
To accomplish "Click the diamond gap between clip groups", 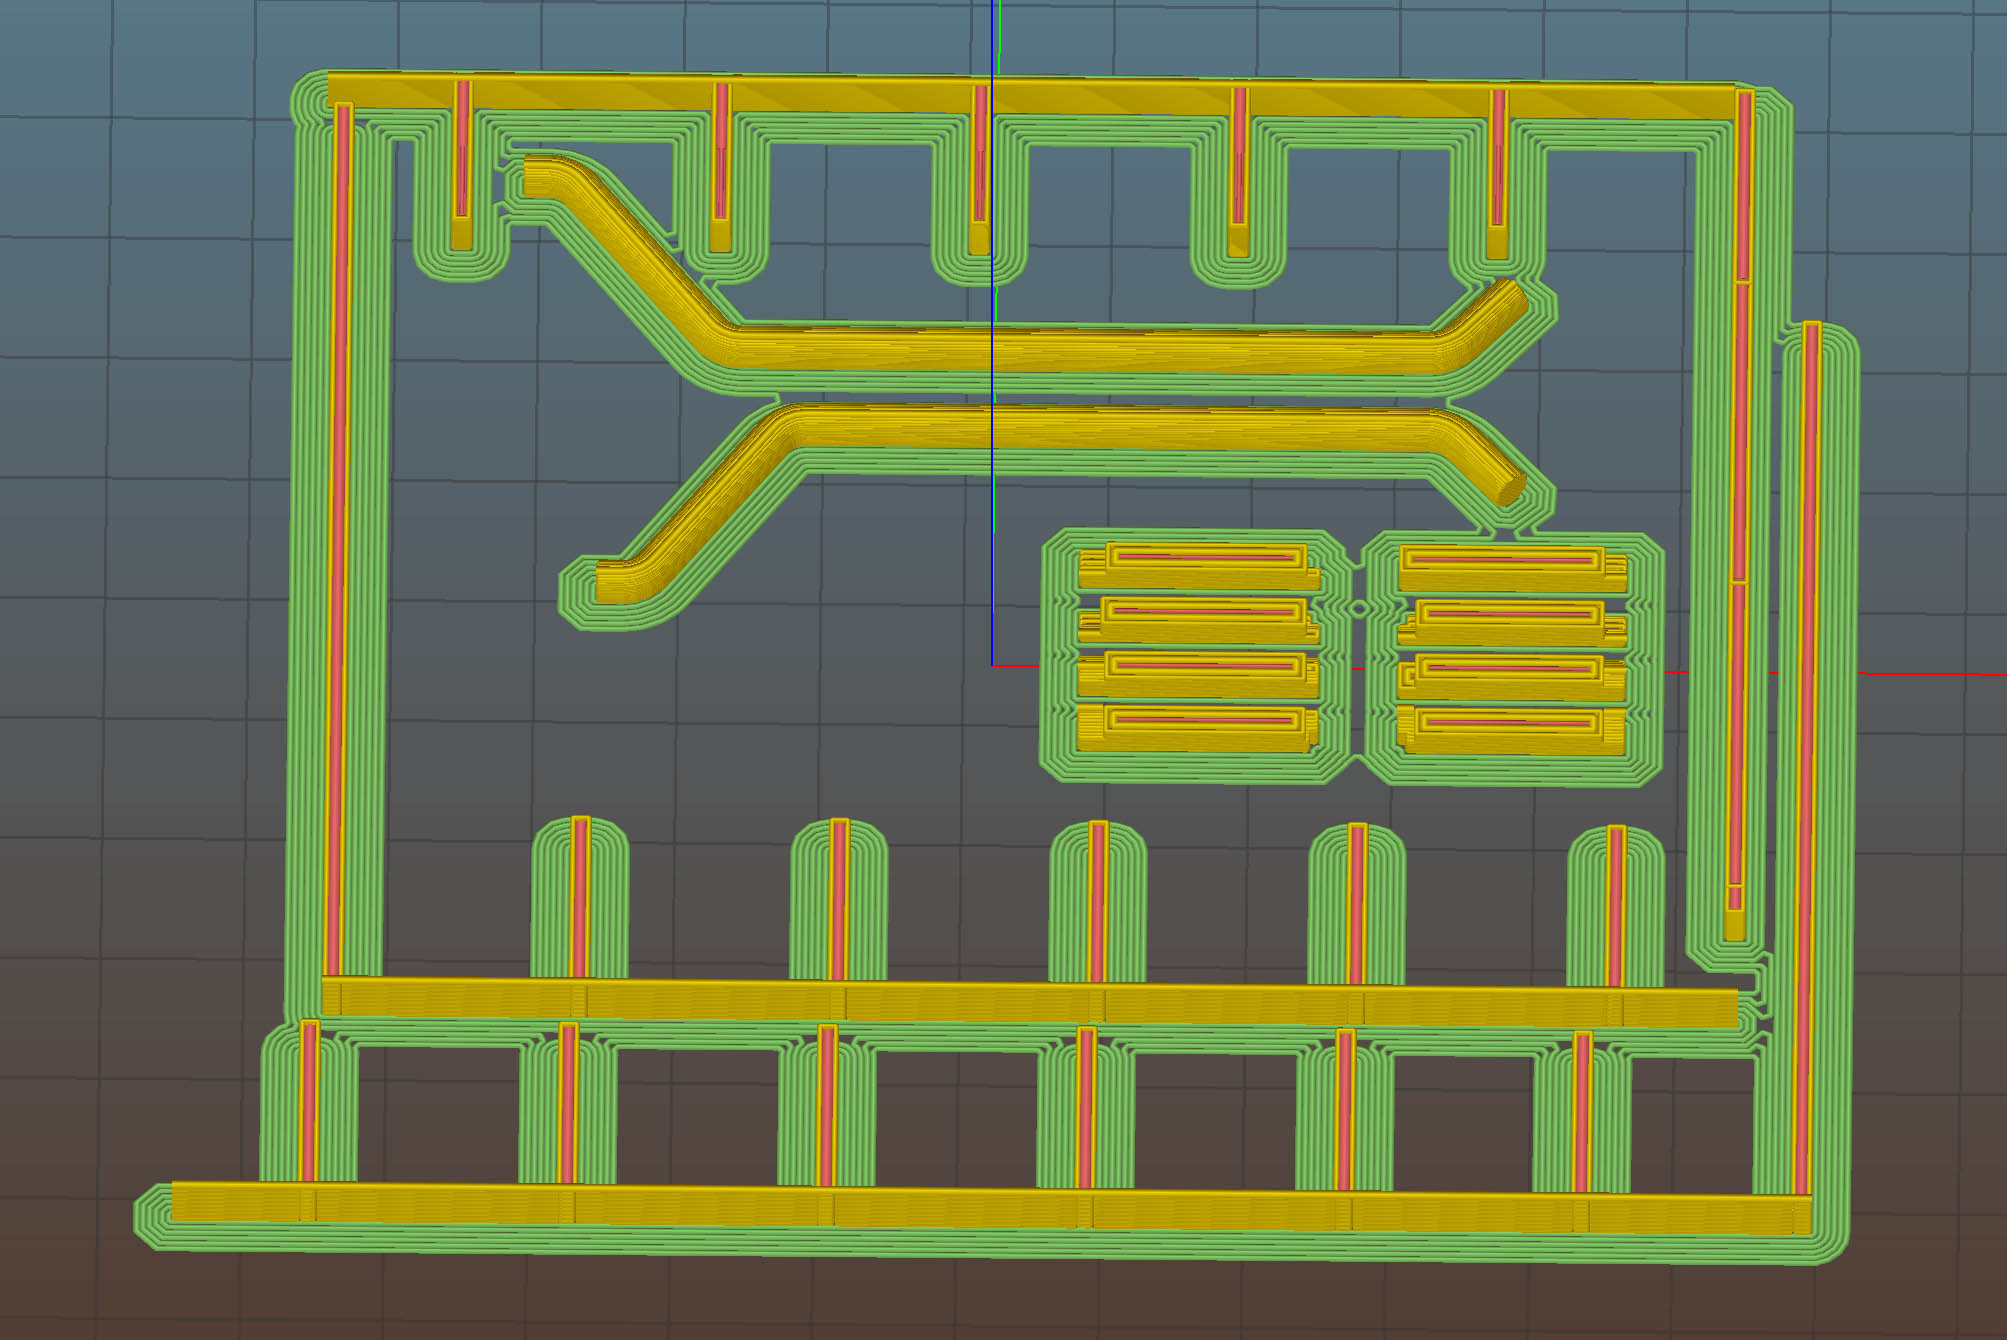I will [x=1358, y=608].
